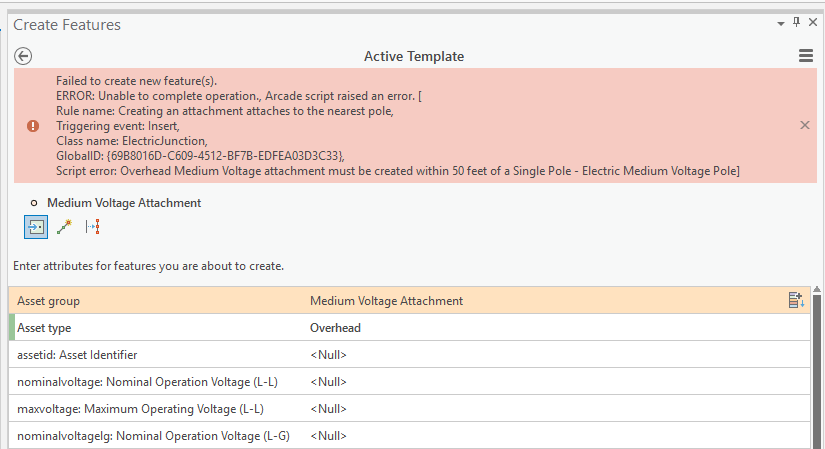Click the Medium Voltage Attachment template name

[x=124, y=203]
